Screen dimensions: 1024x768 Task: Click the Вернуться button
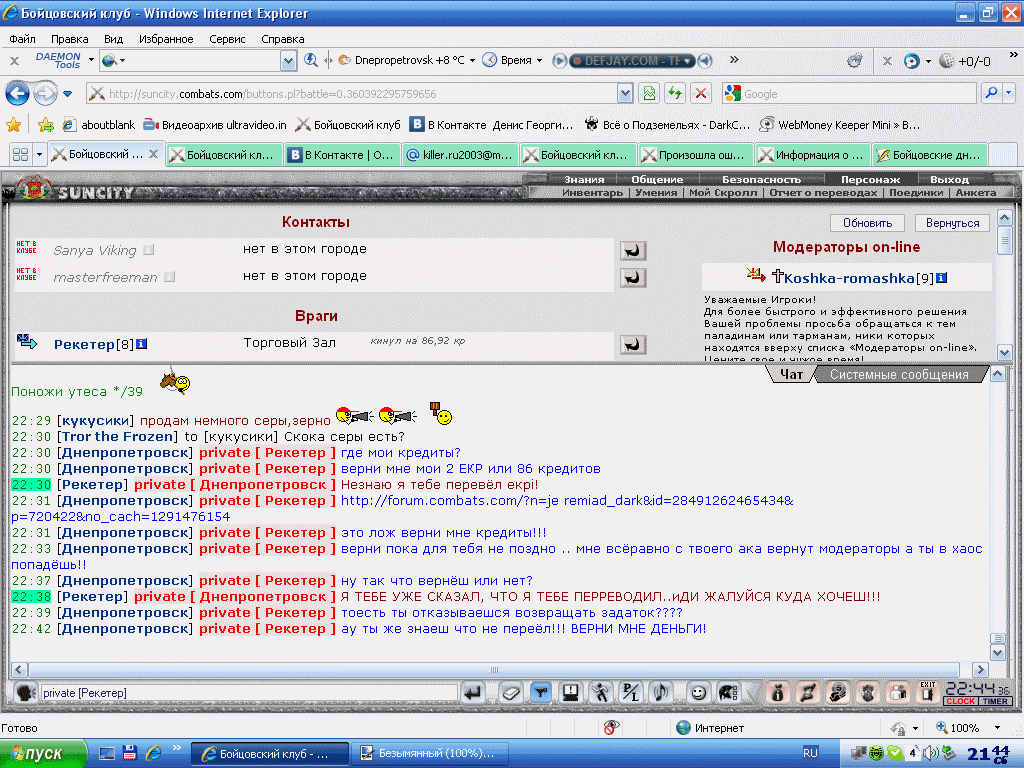(x=952, y=223)
